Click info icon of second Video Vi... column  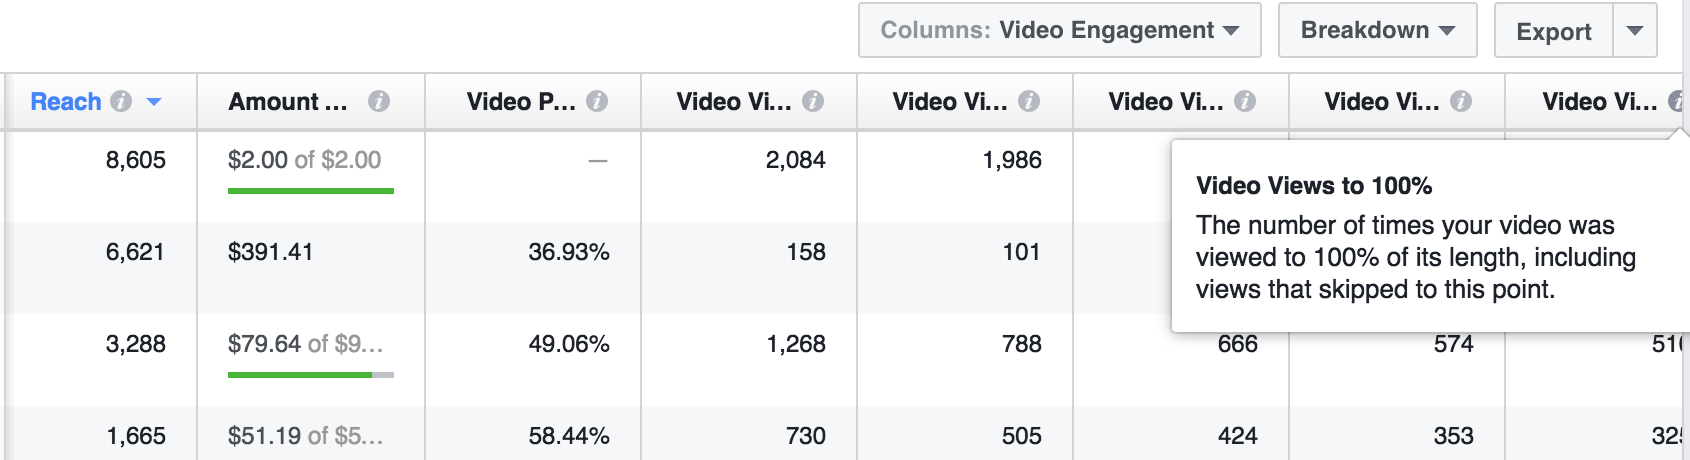(1029, 101)
